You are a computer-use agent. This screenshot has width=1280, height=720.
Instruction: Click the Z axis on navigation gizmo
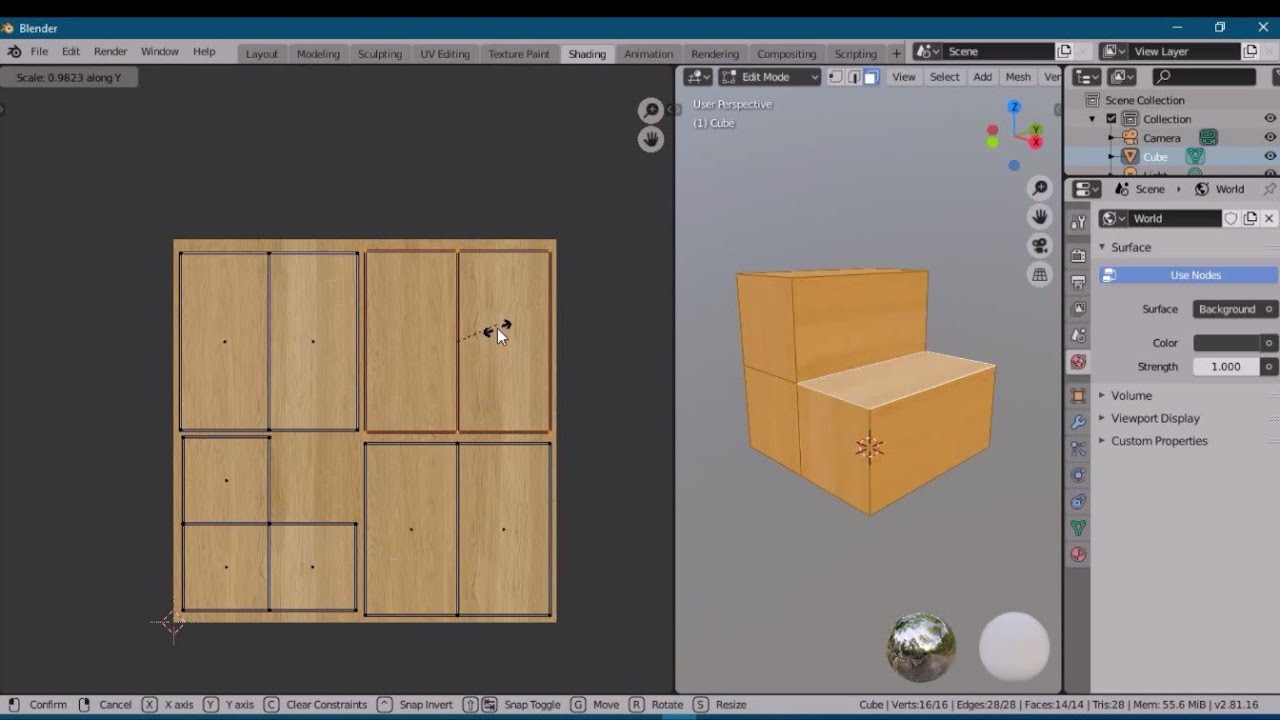[1014, 107]
